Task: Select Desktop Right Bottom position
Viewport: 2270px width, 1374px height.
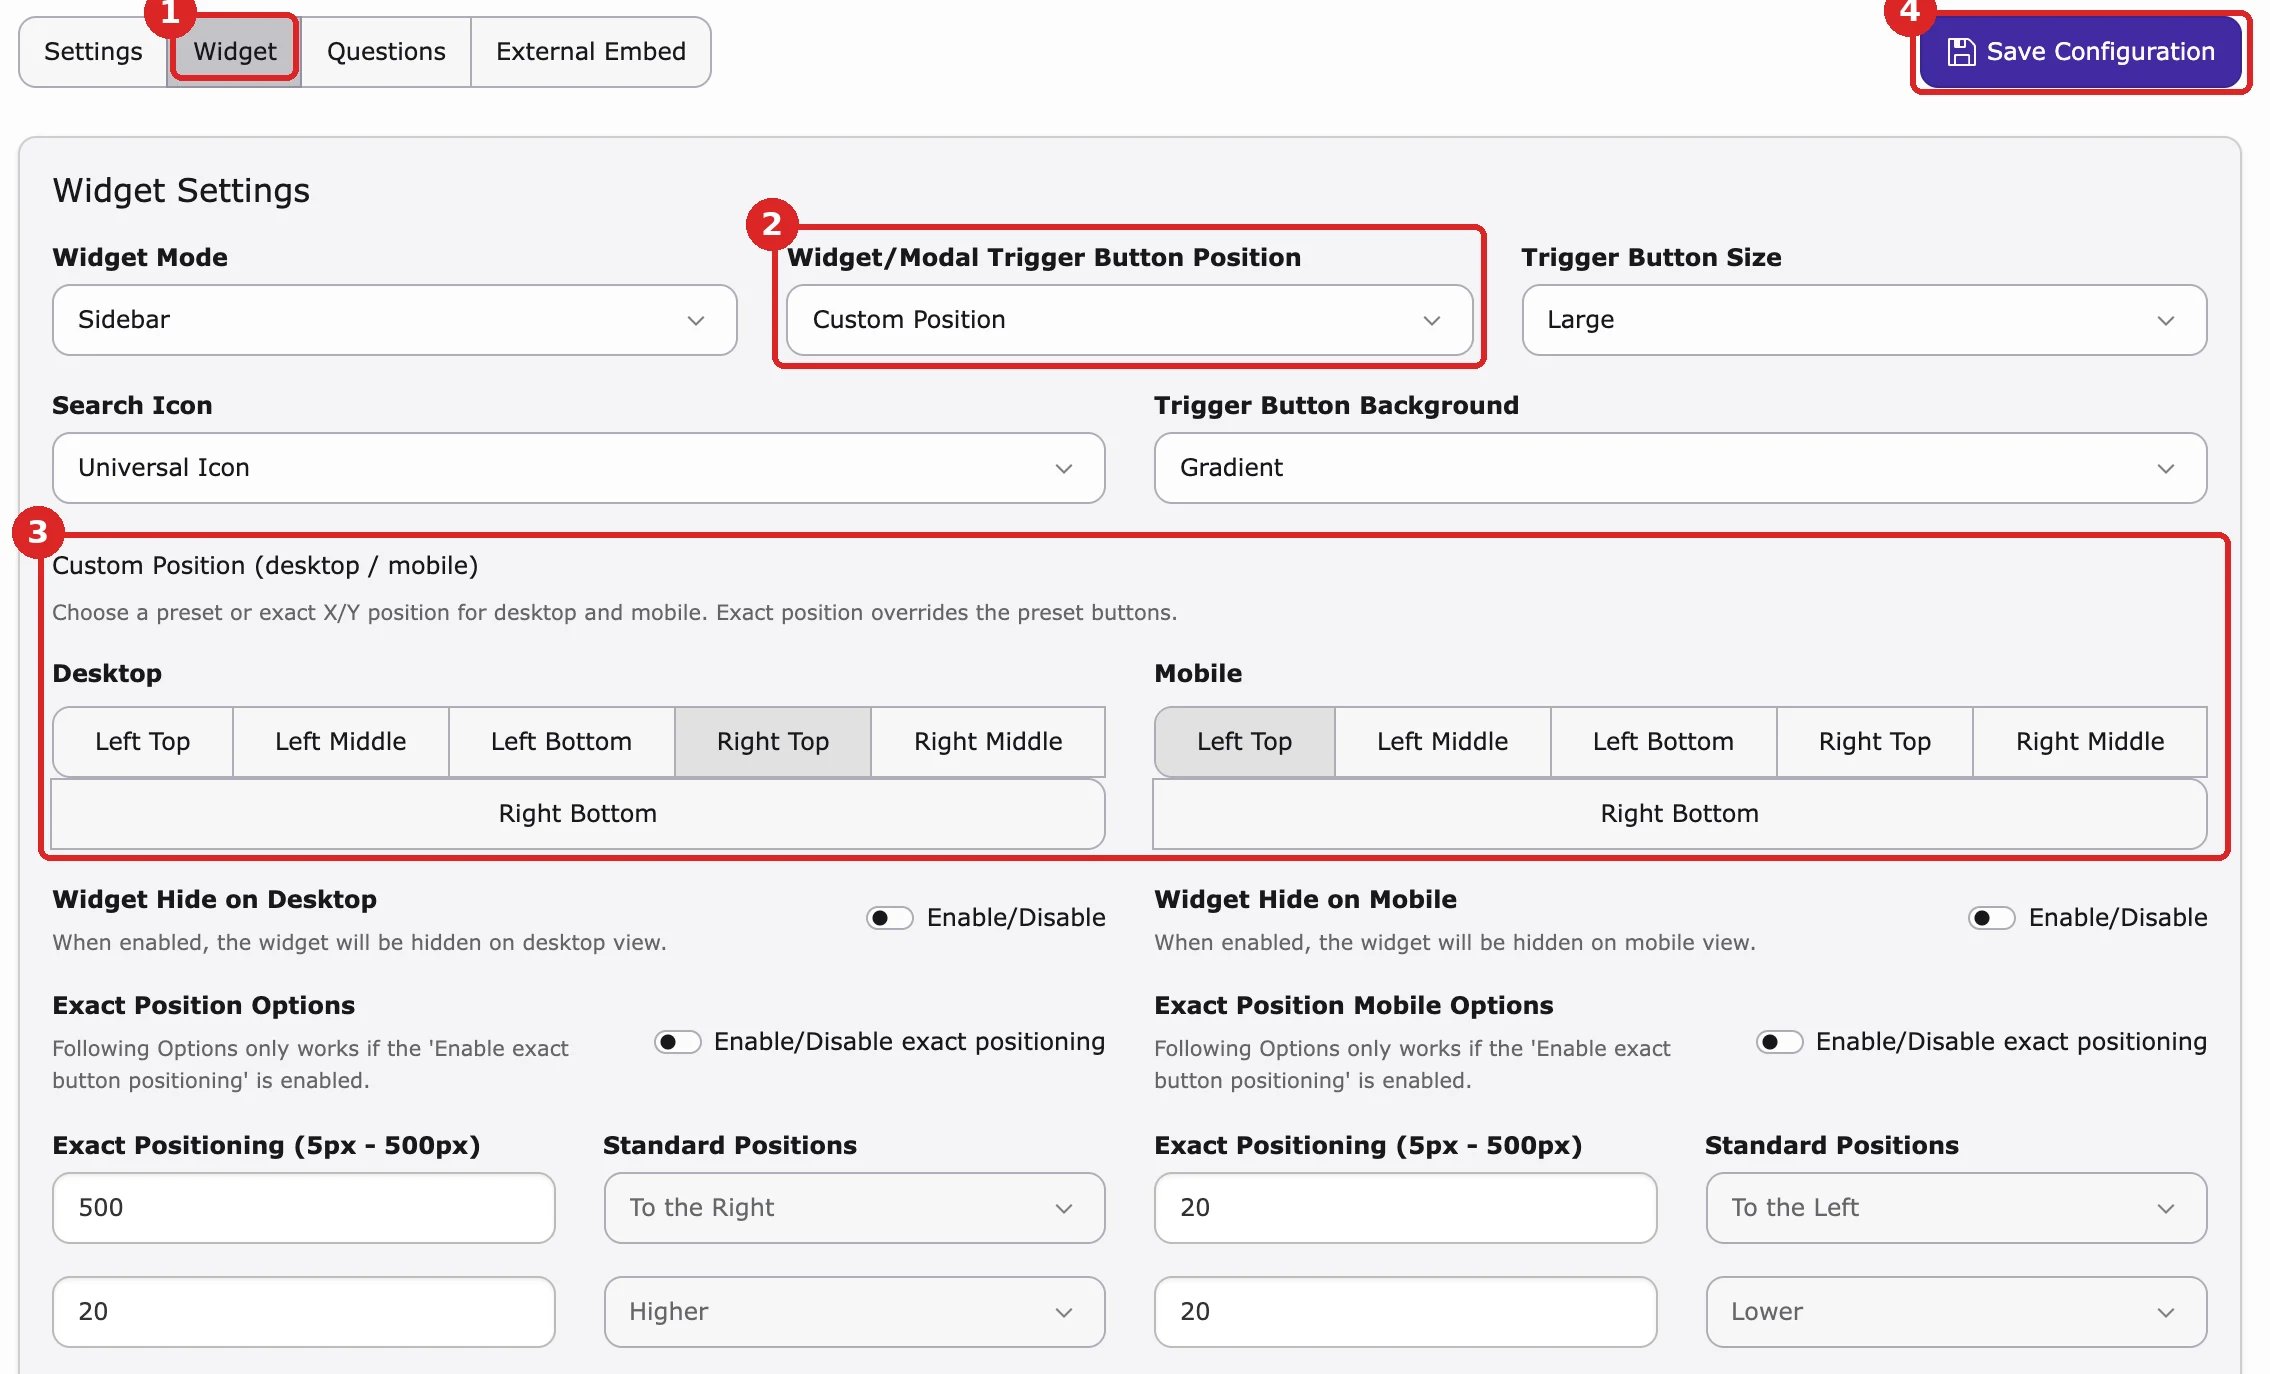Action: coord(578,814)
